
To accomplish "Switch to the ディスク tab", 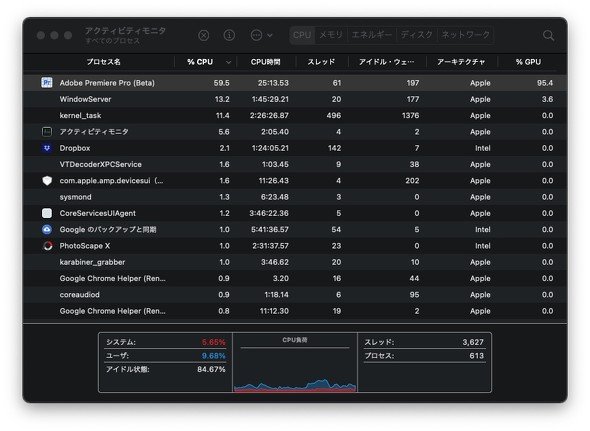I will point(417,35).
